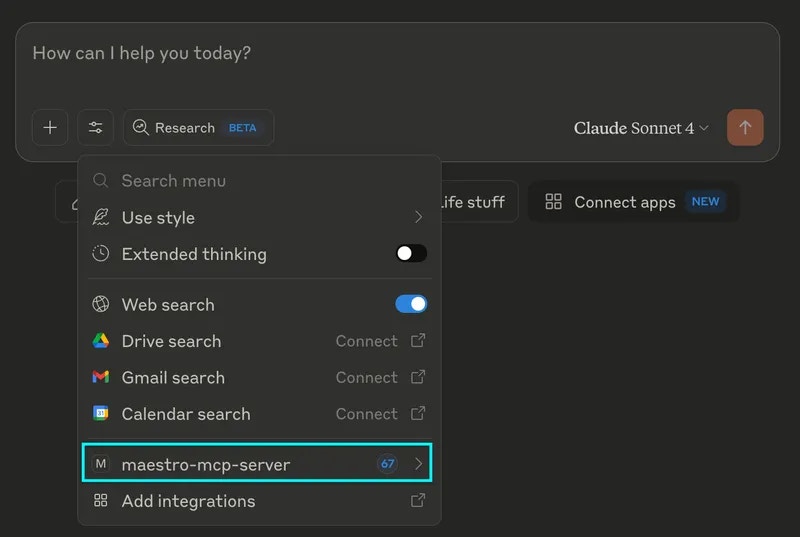This screenshot has width=800, height=537.
Task: Connect Calendar search
Action: [367, 414]
